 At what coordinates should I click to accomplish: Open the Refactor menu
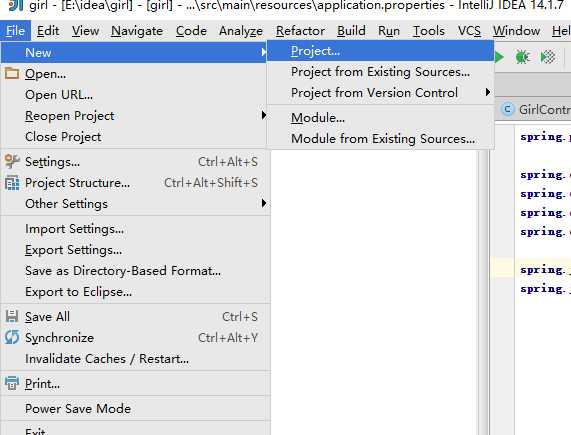coord(300,31)
